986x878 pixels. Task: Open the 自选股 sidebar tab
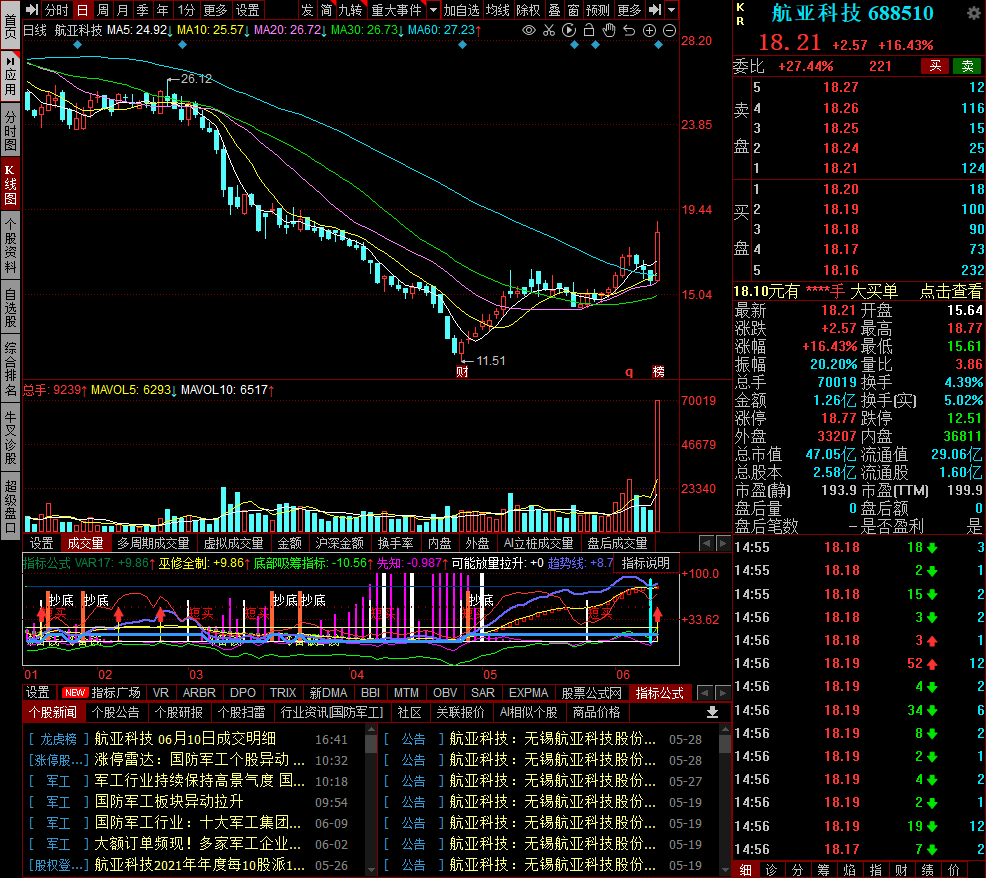tap(10, 308)
